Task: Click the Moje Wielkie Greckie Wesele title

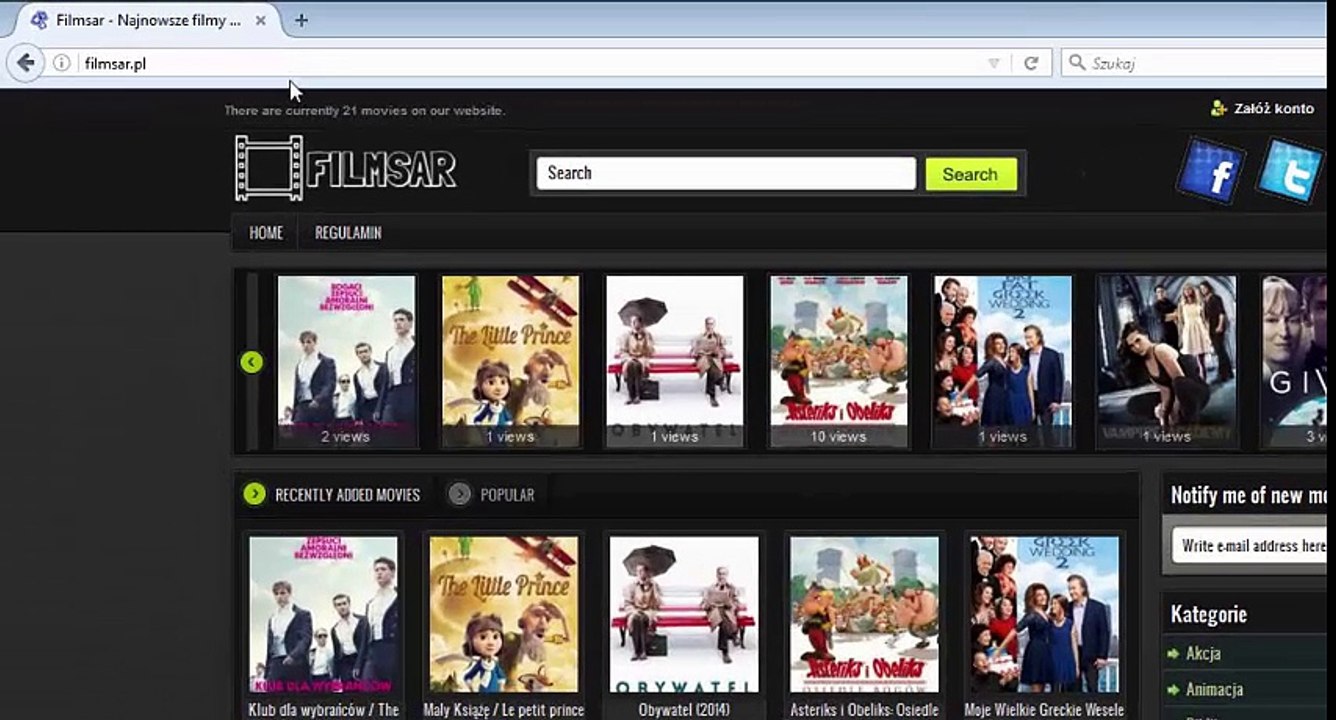Action: 1044,710
